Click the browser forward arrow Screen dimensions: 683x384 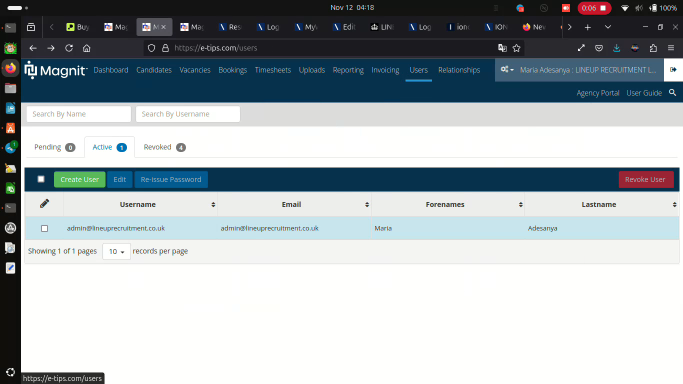(x=51, y=48)
